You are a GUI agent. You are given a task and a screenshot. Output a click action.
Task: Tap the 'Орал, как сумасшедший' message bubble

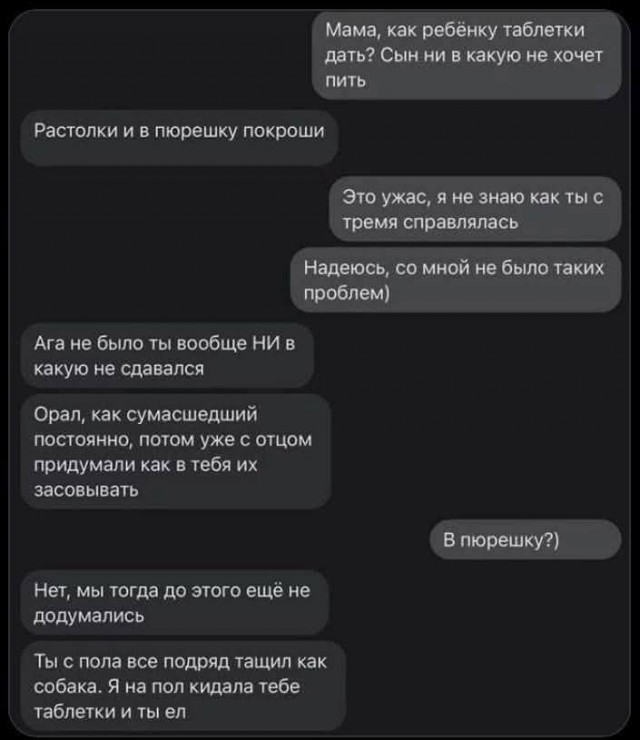(176, 452)
